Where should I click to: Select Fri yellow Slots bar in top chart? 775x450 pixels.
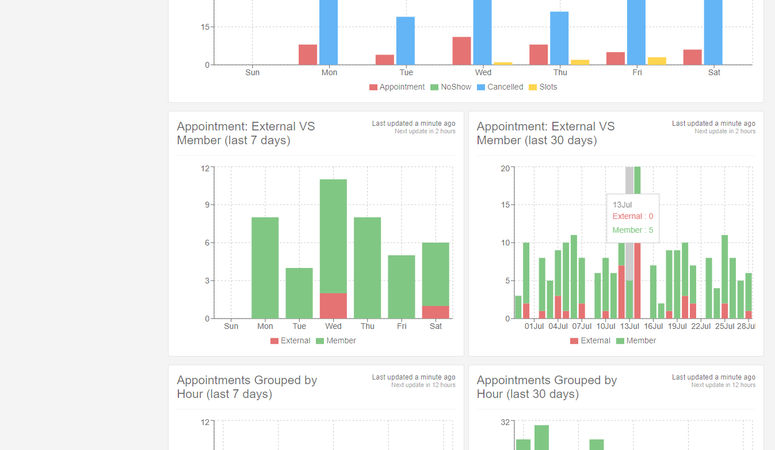point(657,61)
